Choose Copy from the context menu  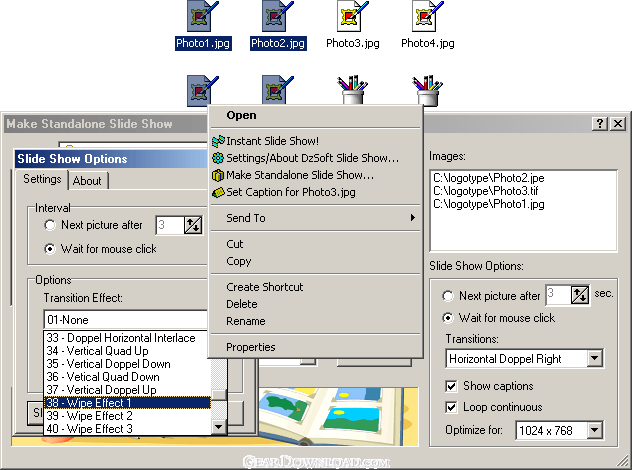316,261
